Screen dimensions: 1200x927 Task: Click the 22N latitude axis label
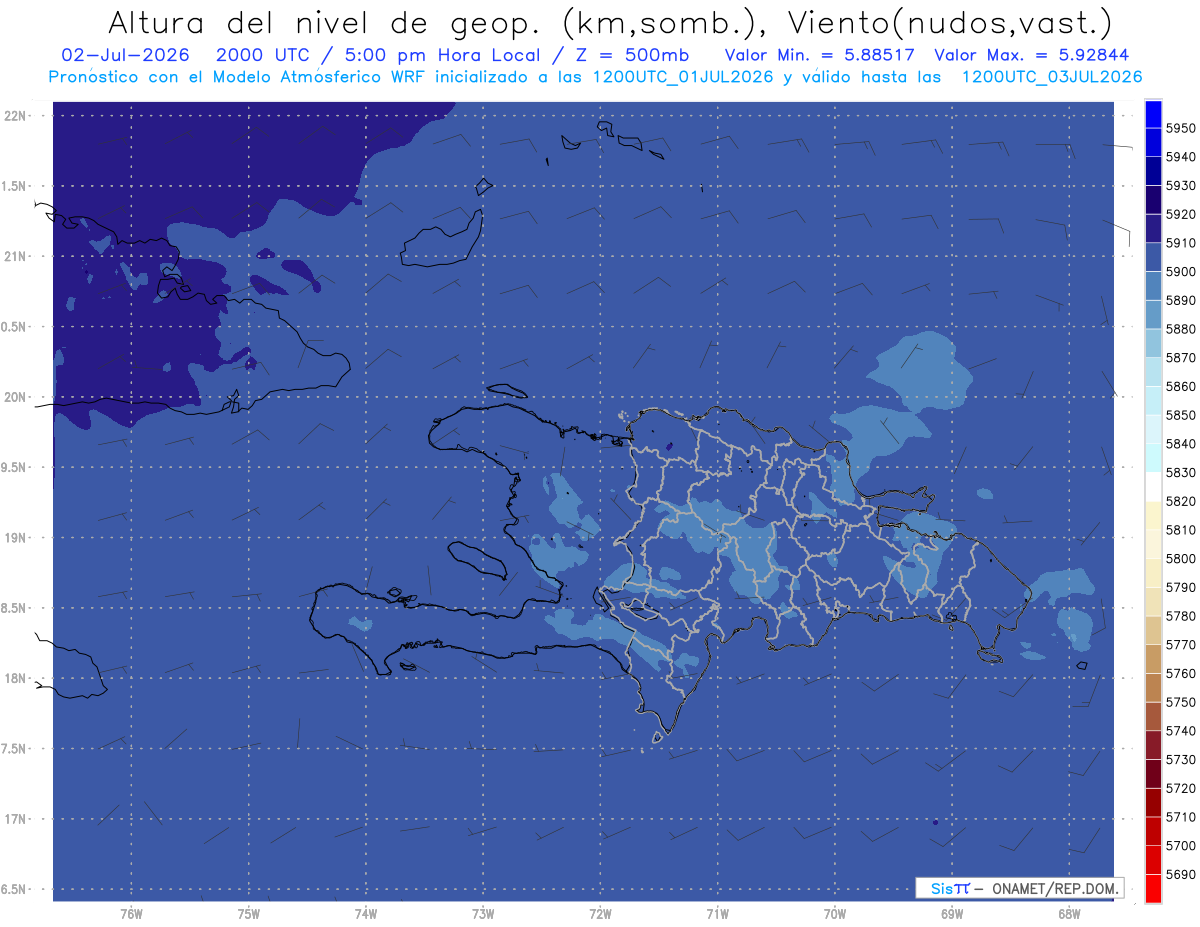point(17,115)
